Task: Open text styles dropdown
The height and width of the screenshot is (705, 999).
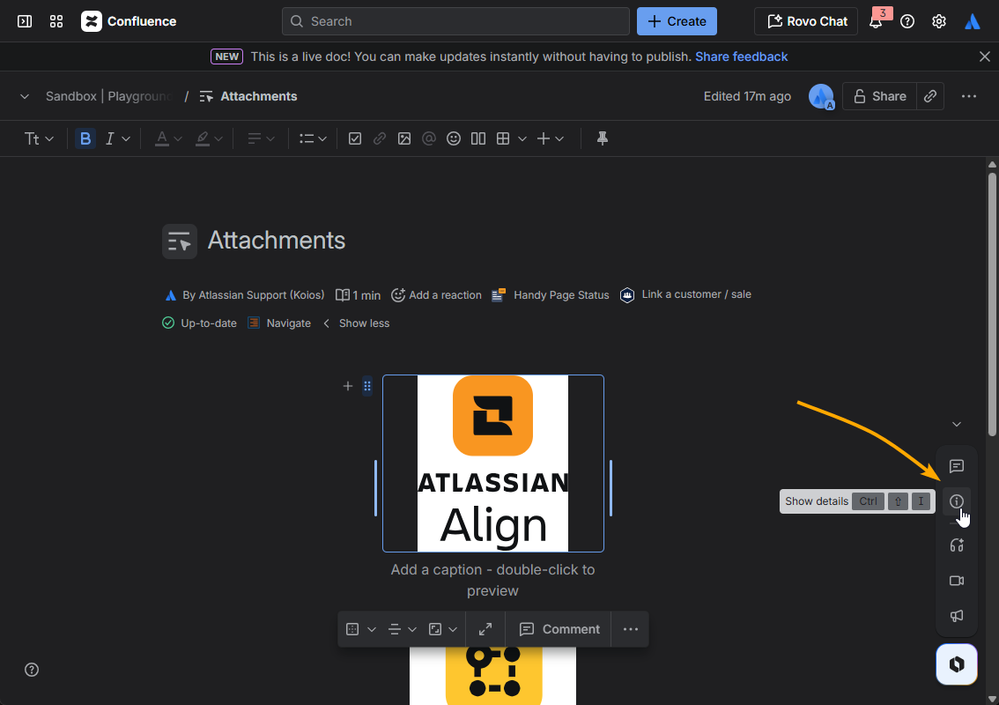Action: tap(38, 138)
